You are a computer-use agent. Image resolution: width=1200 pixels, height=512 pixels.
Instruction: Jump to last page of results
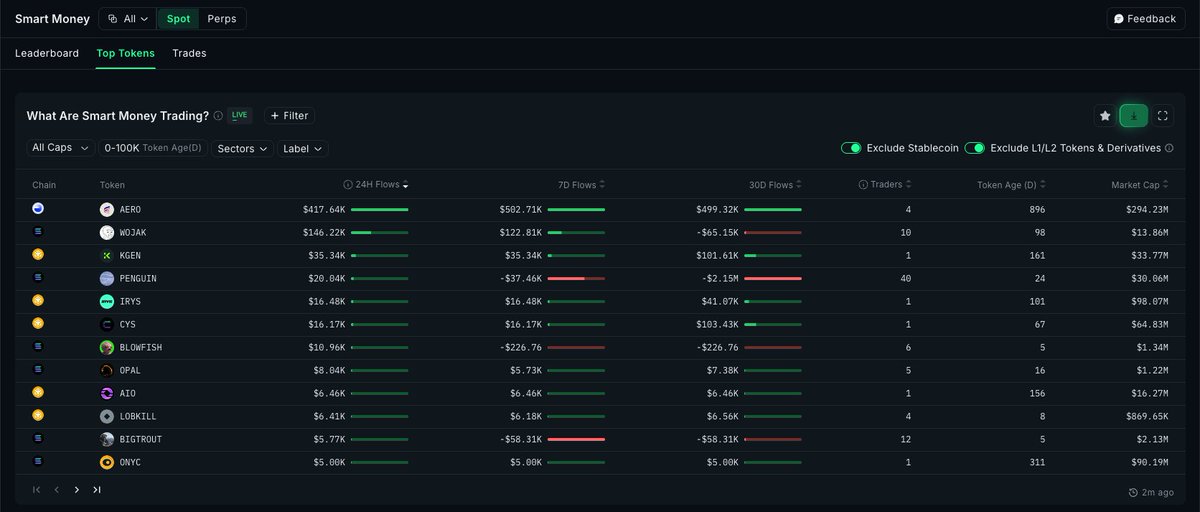tap(97, 490)
